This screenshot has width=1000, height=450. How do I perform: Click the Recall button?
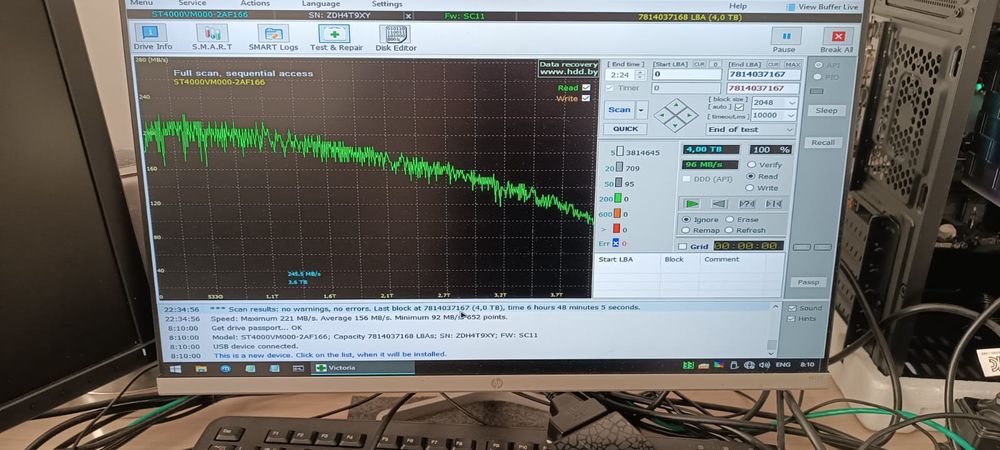(823, 143)
